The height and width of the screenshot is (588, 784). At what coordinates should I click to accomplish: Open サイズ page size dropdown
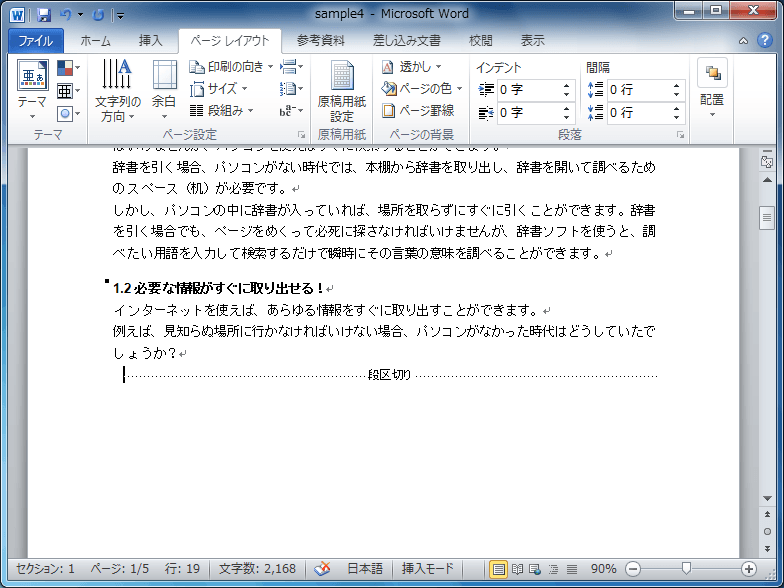coord(219,89)
